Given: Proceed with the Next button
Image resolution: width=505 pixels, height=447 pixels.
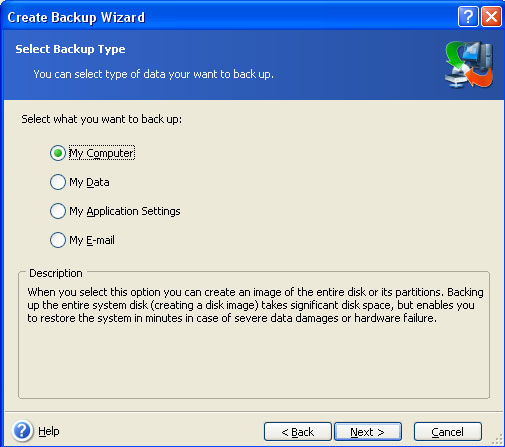Looking at the screenshot, I should [368, 432].
